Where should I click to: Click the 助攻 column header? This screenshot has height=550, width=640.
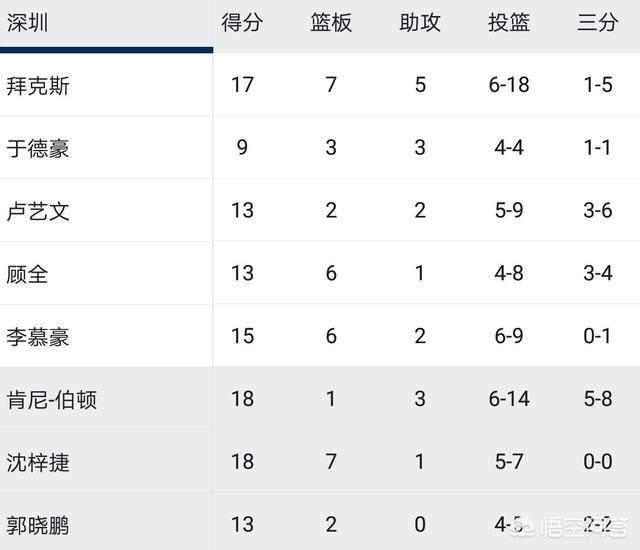[420, 22]
